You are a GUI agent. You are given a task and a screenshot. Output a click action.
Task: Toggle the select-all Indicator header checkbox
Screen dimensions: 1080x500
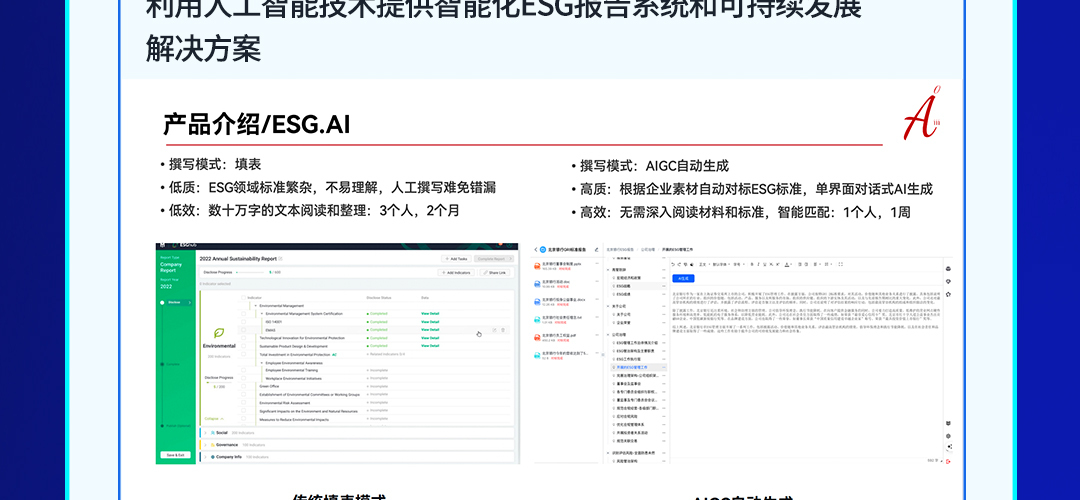click(x=243, y=297)
